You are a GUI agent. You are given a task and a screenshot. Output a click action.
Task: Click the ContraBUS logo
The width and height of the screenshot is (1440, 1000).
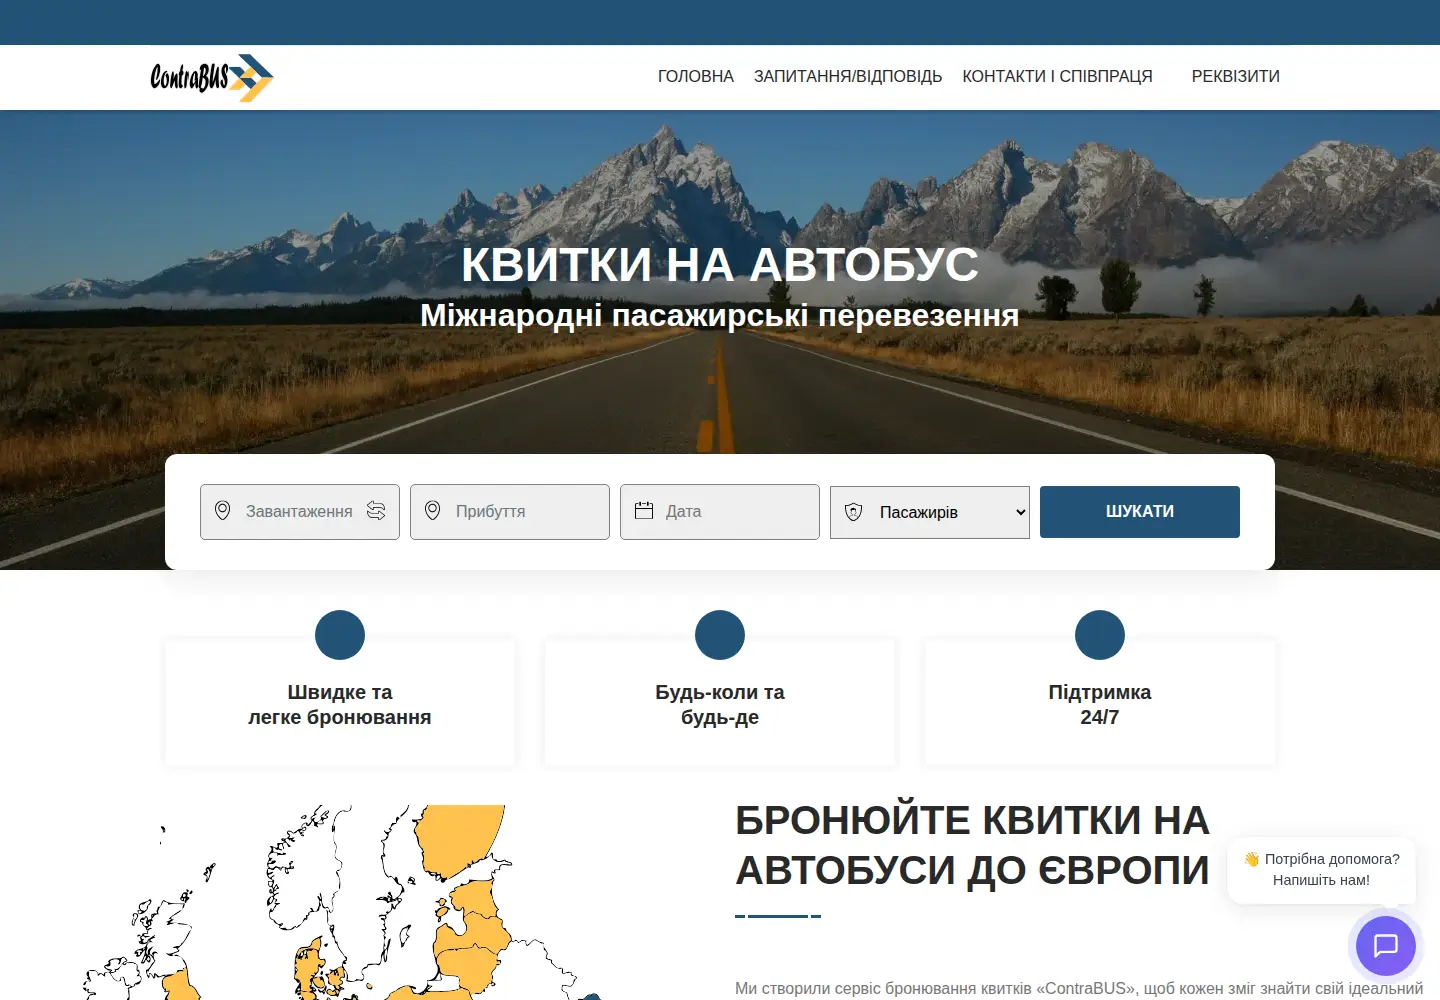coord(211,77)
